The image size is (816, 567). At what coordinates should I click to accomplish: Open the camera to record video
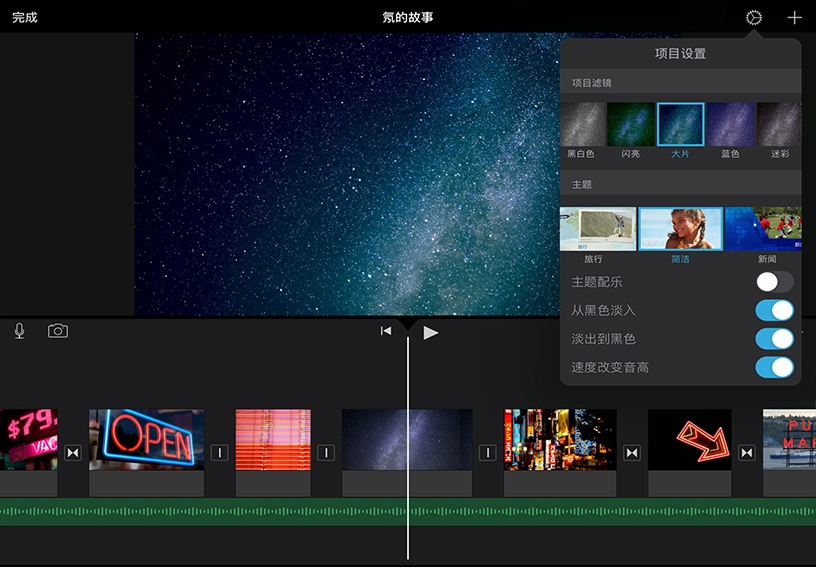click(58, 331)
